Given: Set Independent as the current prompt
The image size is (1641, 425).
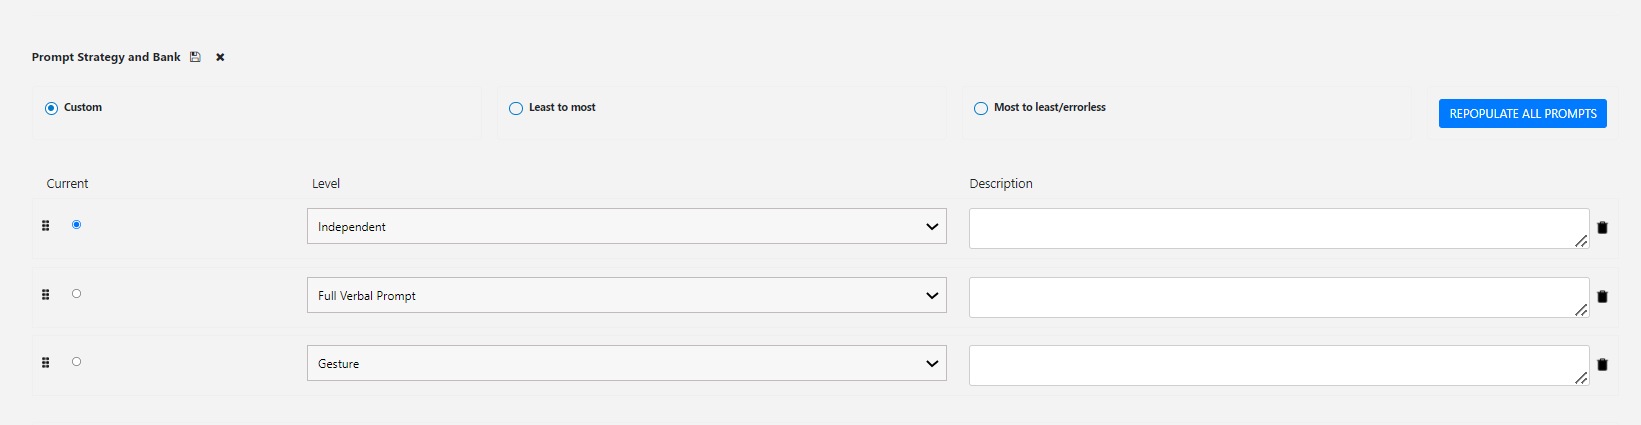Looking at the screenshot, I should coord(76,225).
